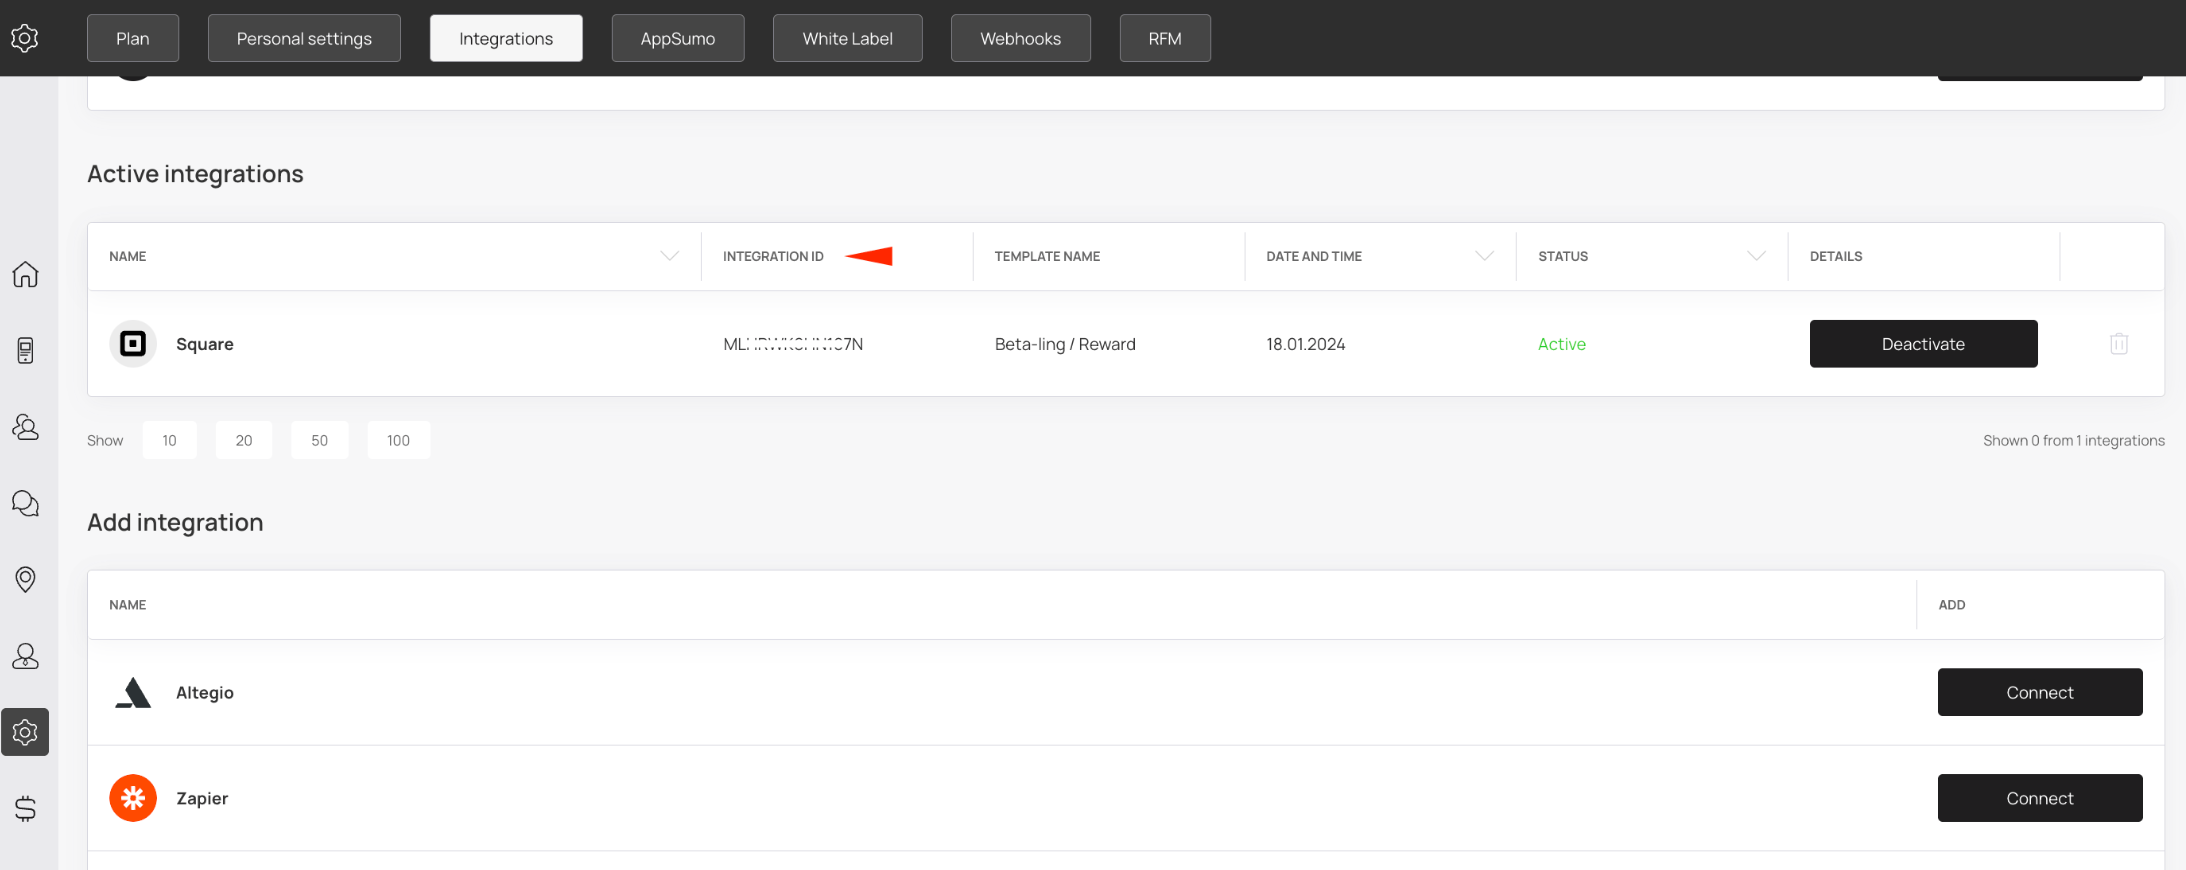2186x870 pixels.
Task: Expand the Date and Time sort chevron
Action: tap(1484, 256)
